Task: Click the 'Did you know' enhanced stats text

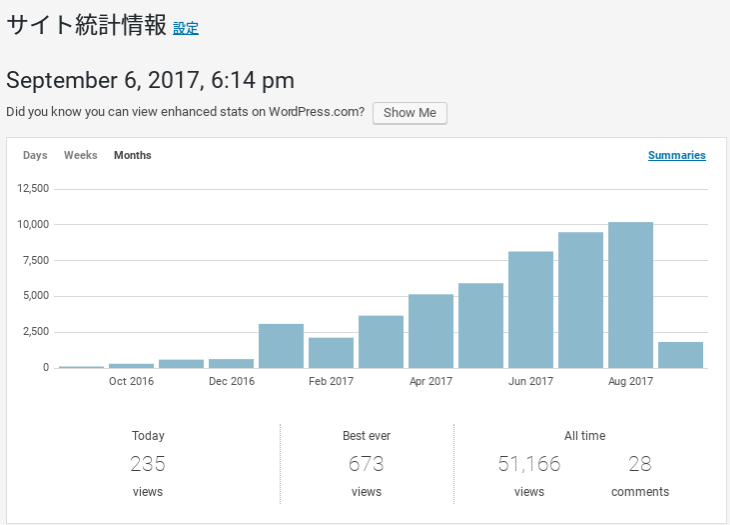Action: click(x=185, y=112)
